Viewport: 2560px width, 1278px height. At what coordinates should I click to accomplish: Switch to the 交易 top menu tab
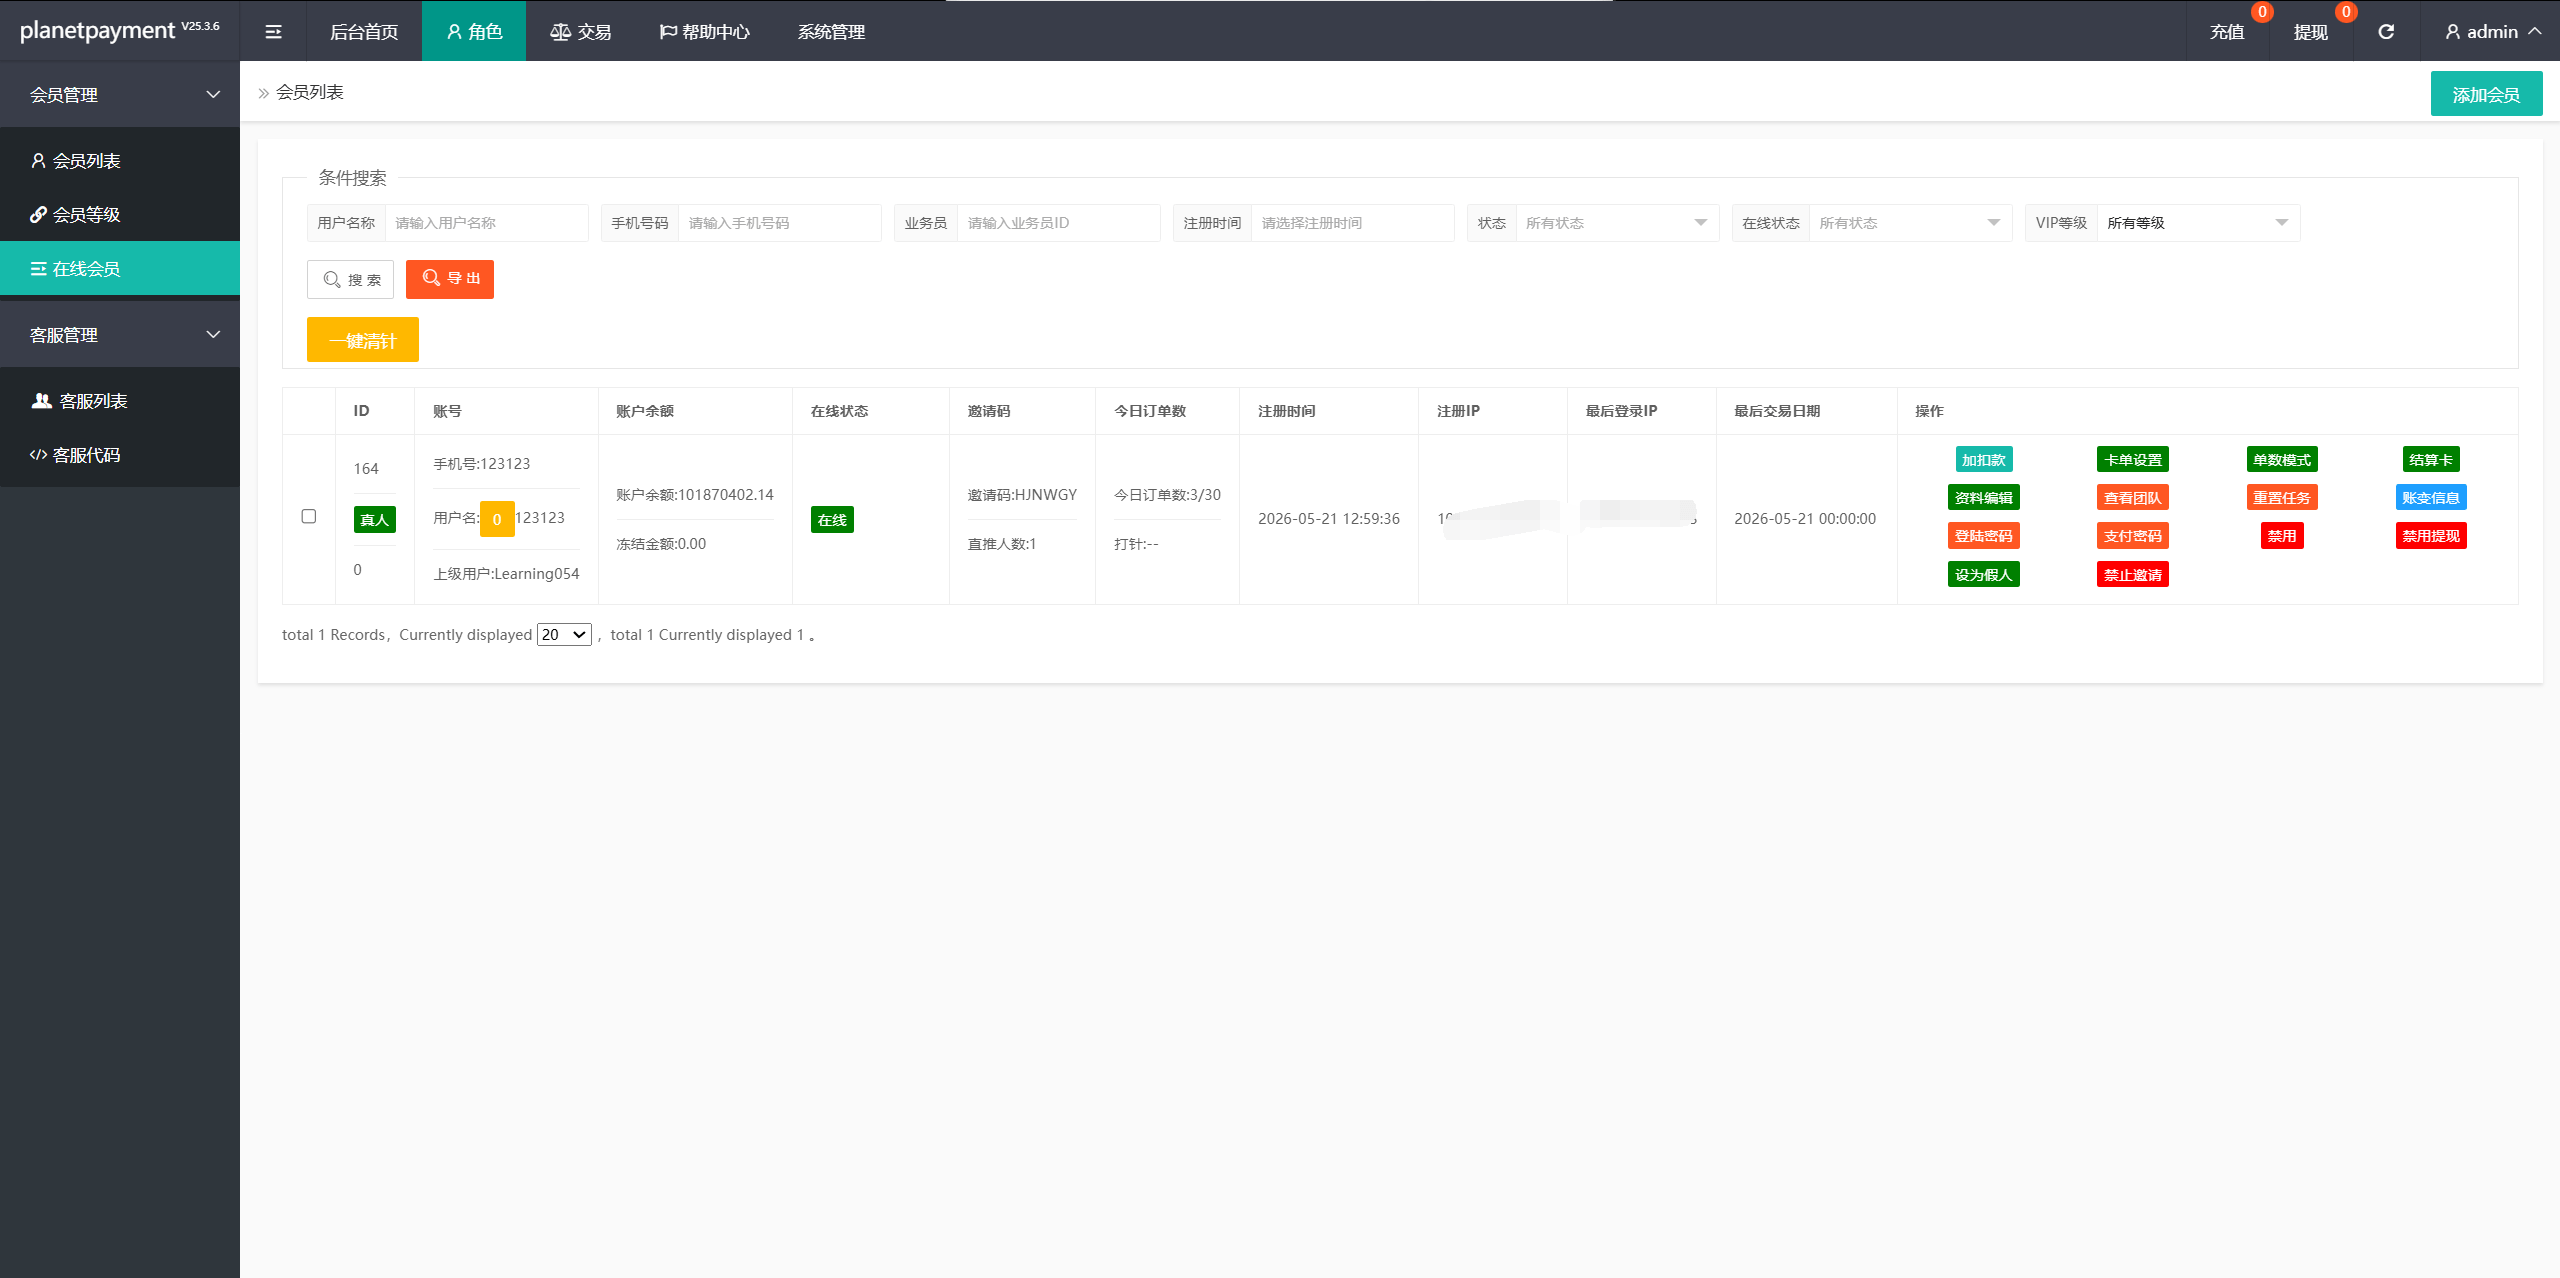coord(581,32)
